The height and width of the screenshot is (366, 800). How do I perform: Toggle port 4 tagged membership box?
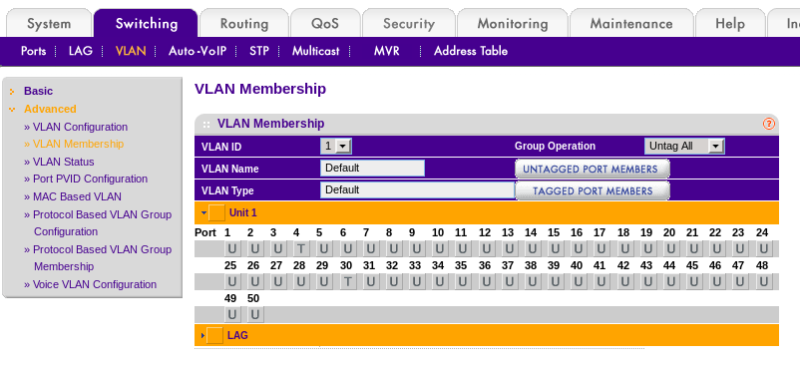click(301, 249)
